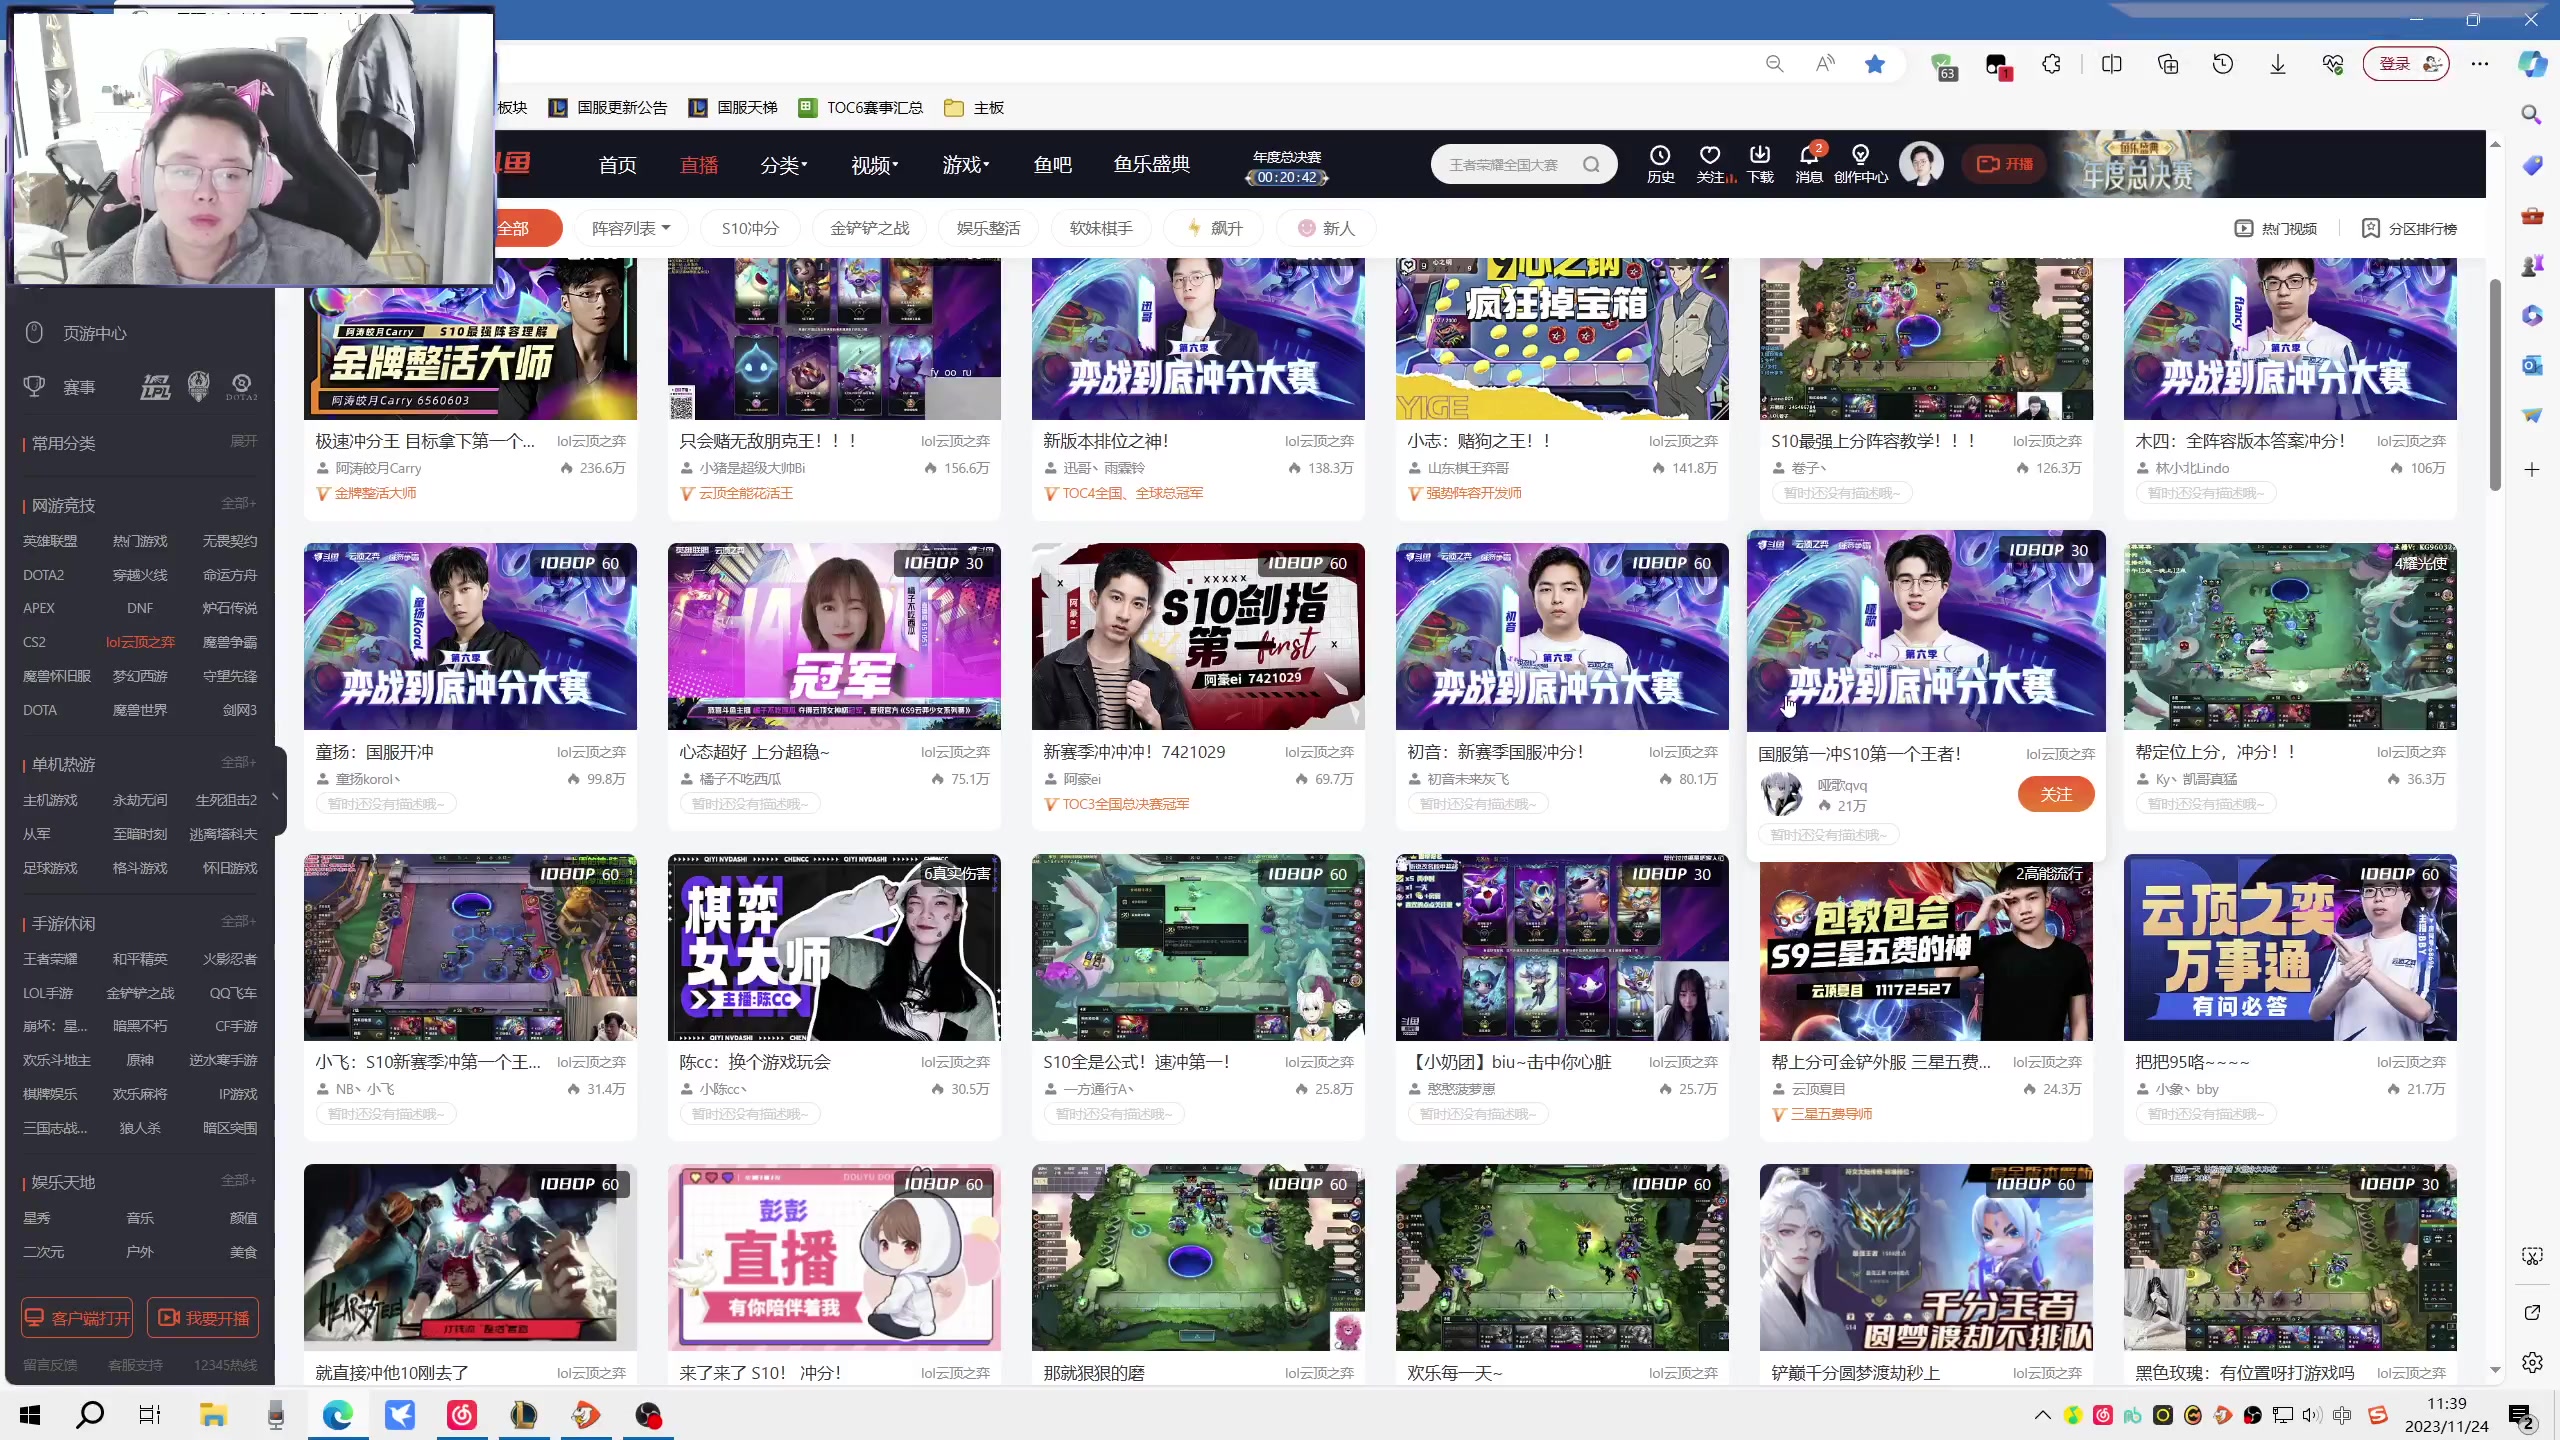
Task: Expand the 阵容列表 dropdown filter
Action: [631, 229]
